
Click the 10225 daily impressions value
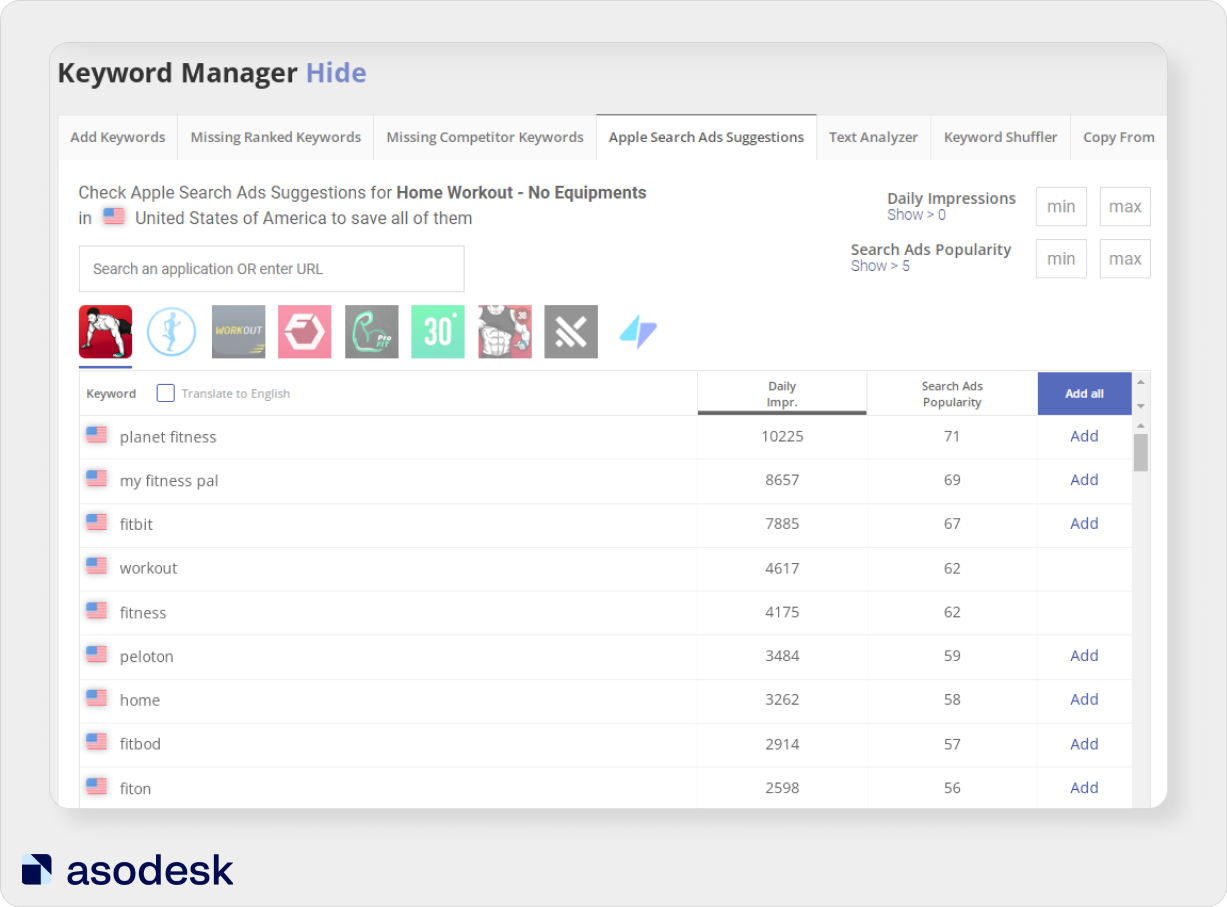click(782, 436)
